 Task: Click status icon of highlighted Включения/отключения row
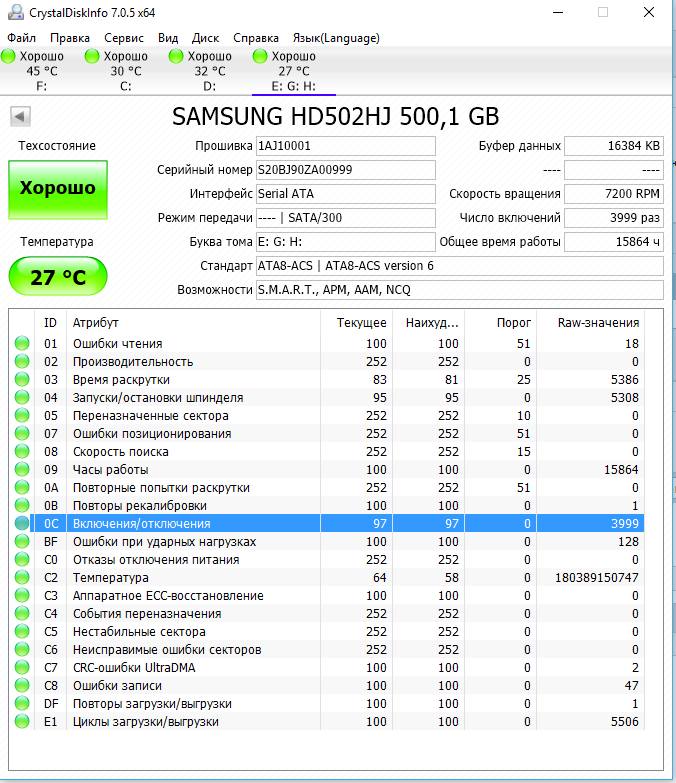[x=22, y=523]
